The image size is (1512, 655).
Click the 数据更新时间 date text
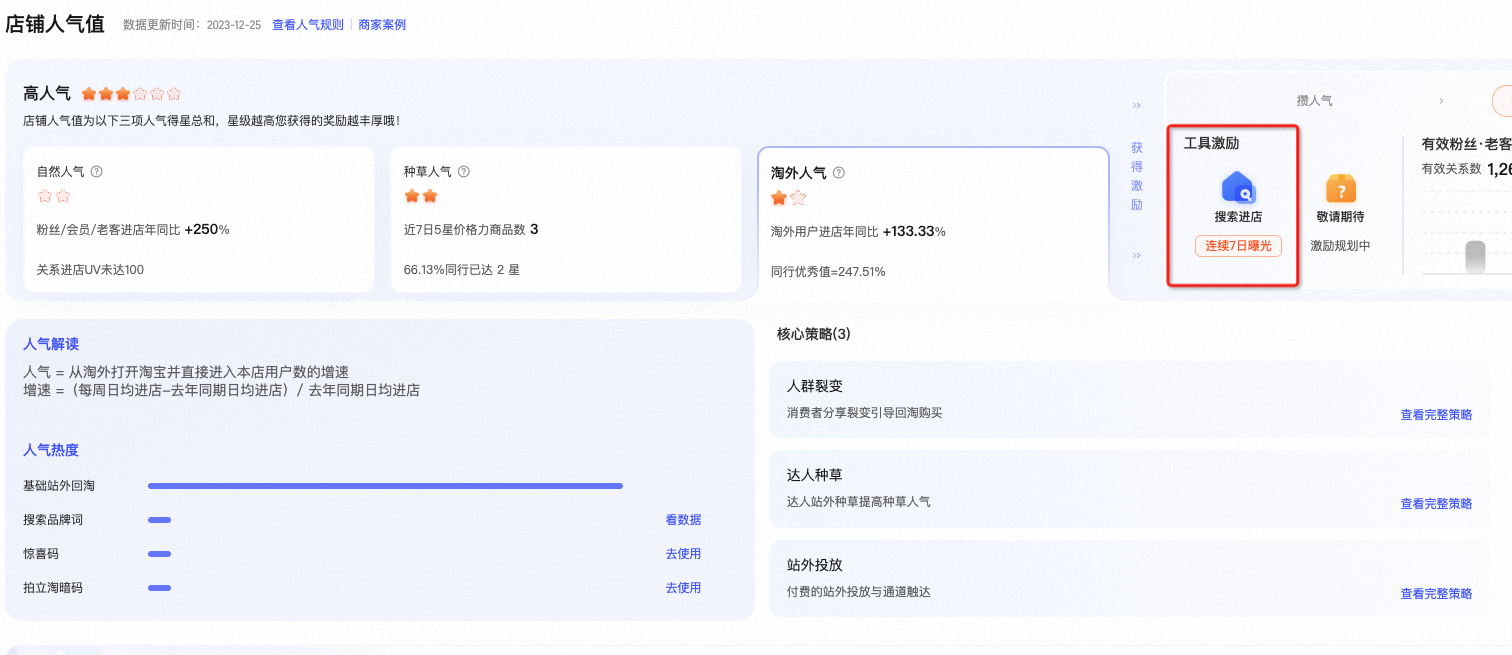191,25
